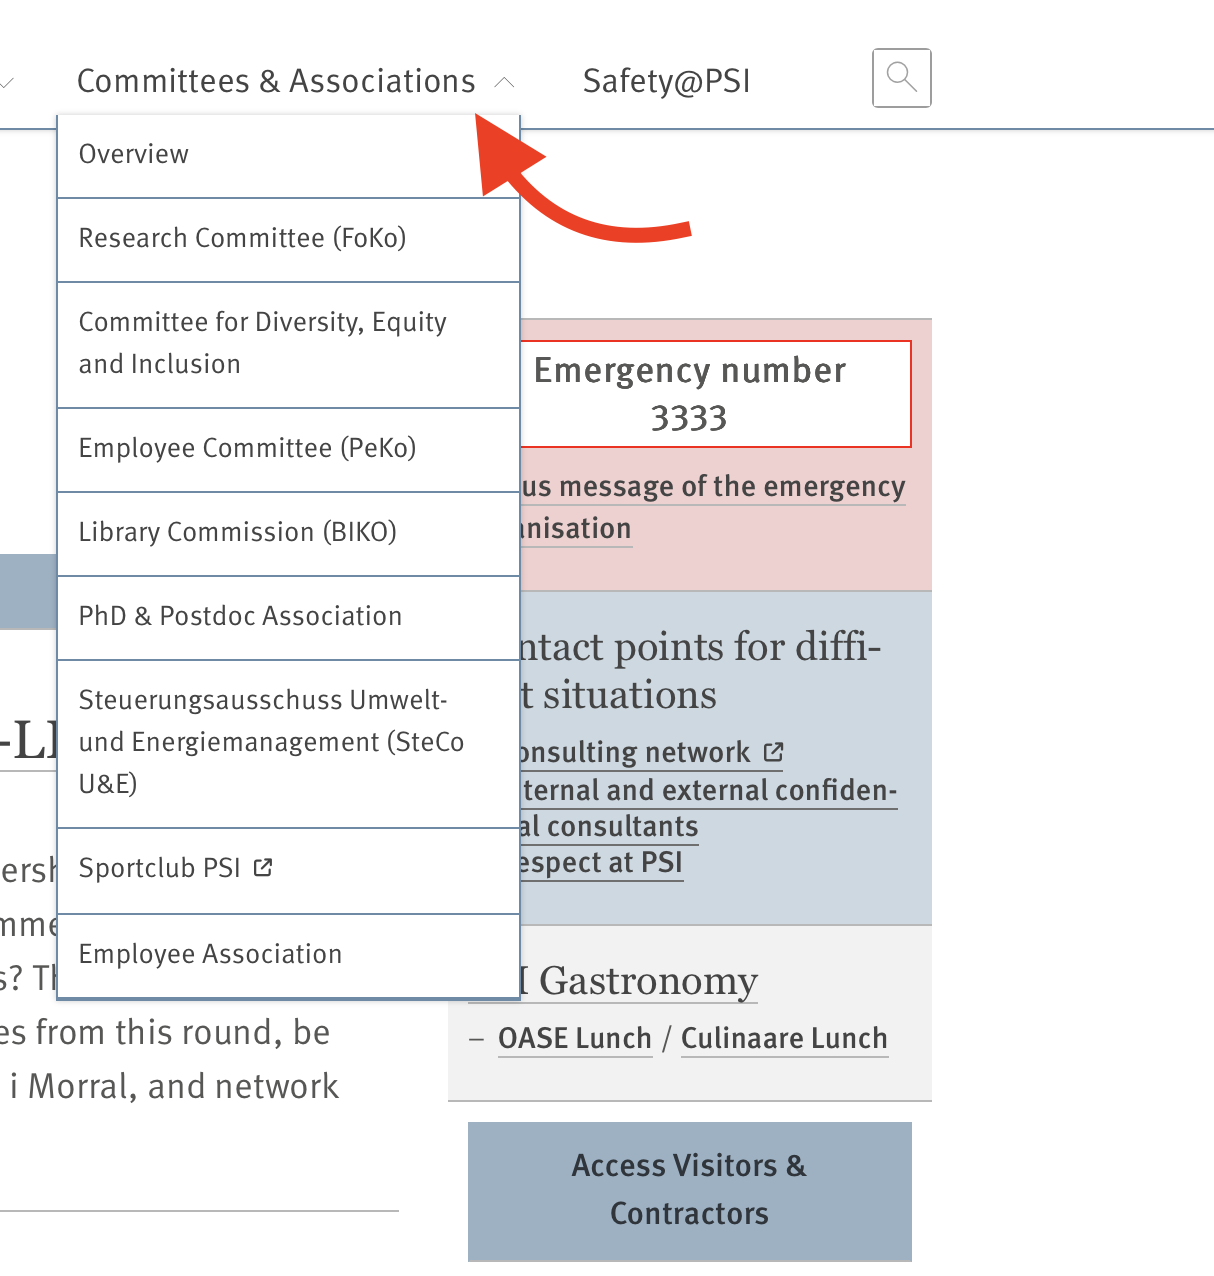Click the Emergency number 3333 box

(x=715, y=394)
